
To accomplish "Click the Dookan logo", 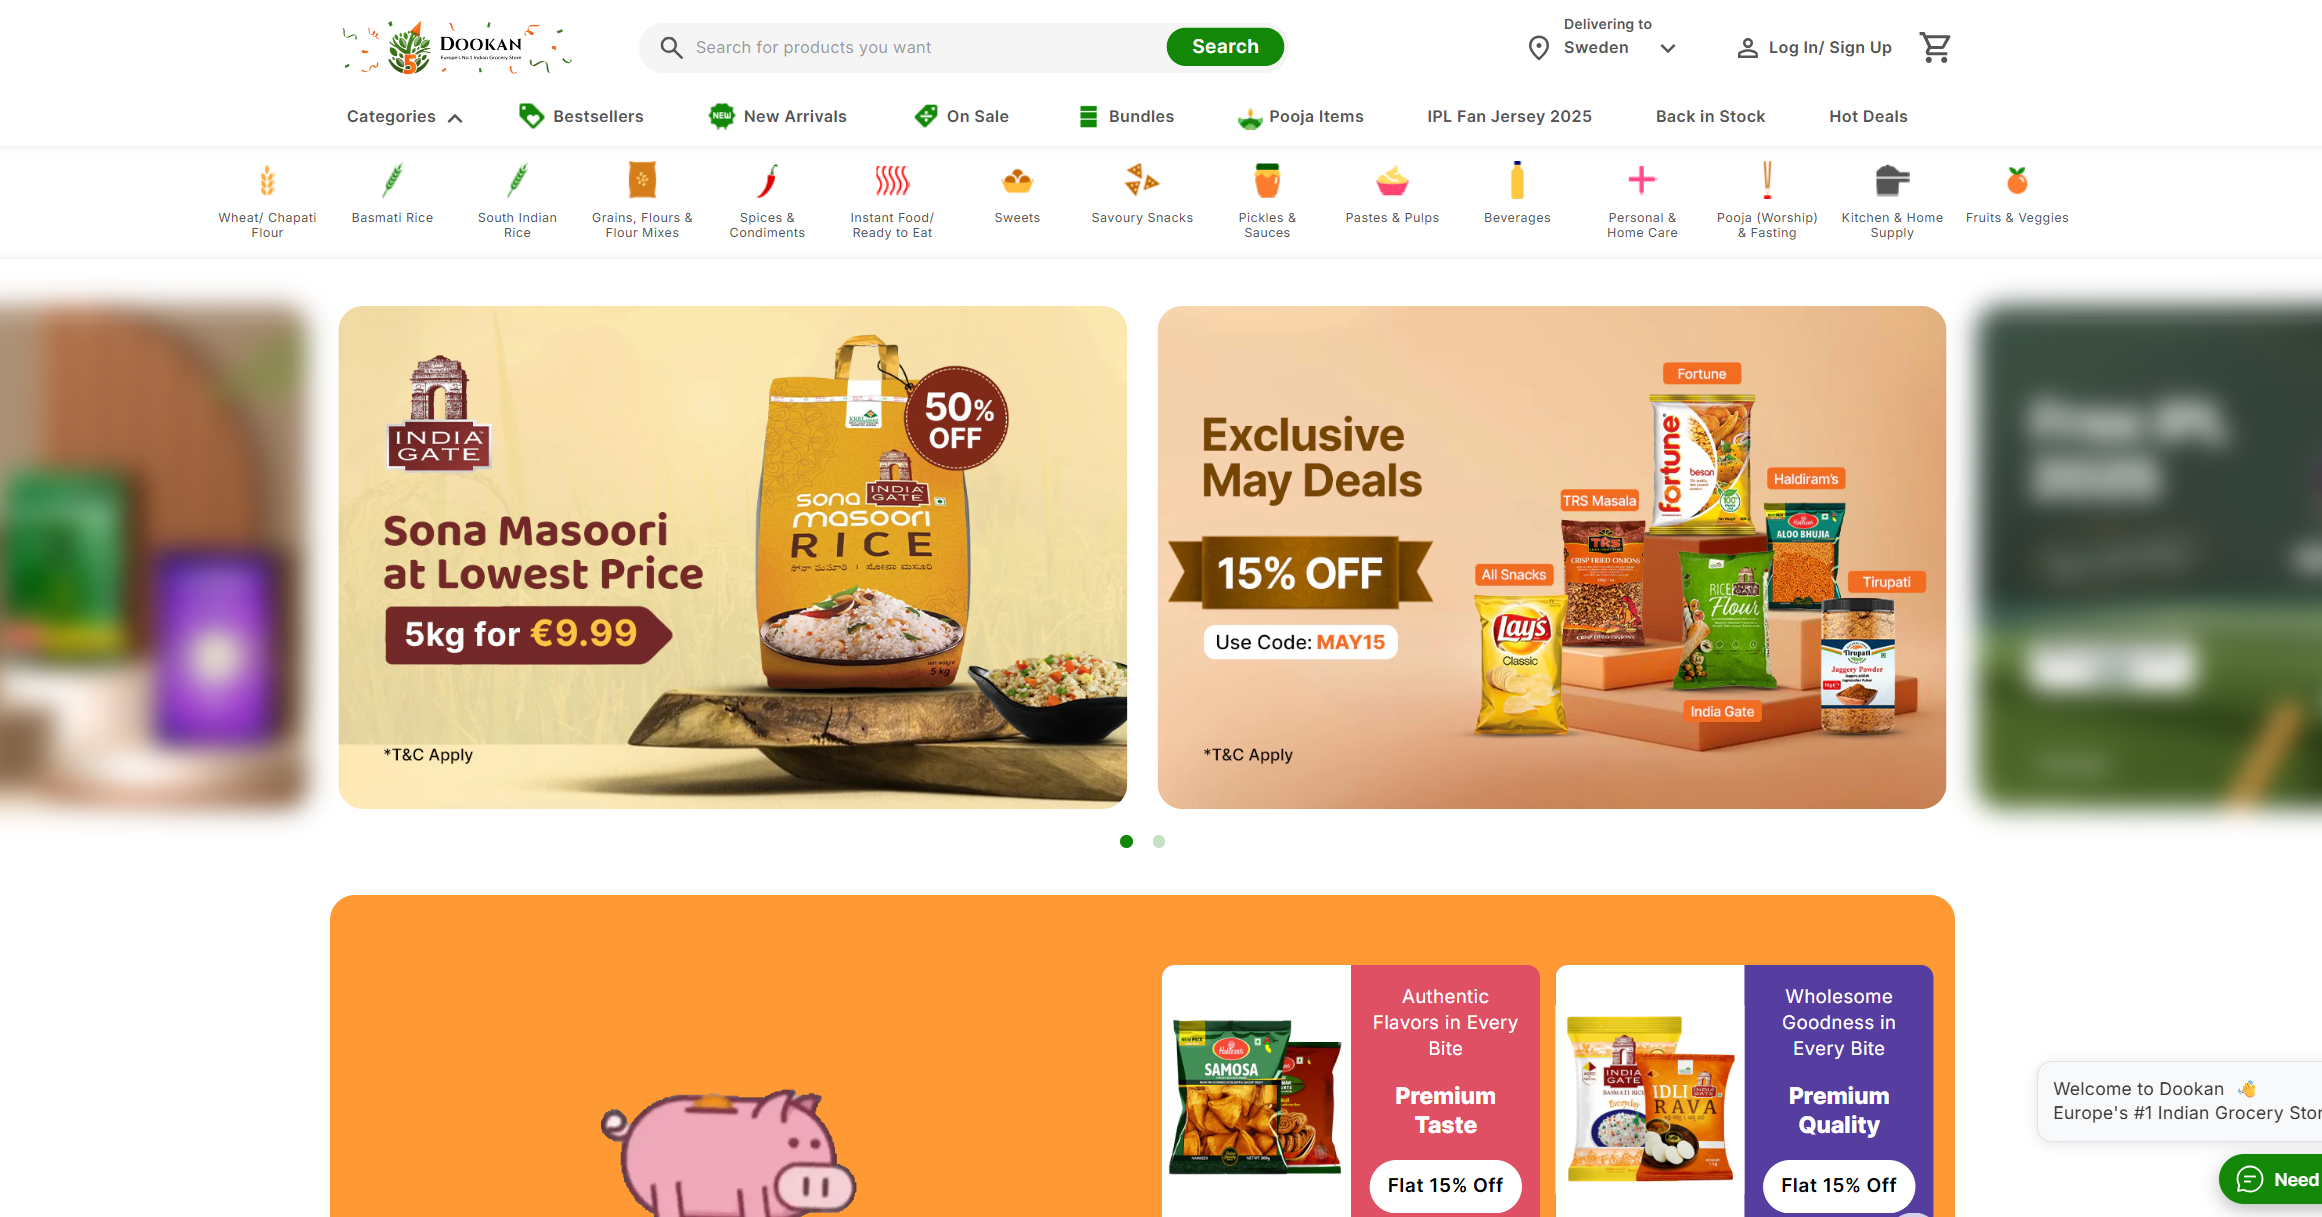I will (x=457, y=47).
